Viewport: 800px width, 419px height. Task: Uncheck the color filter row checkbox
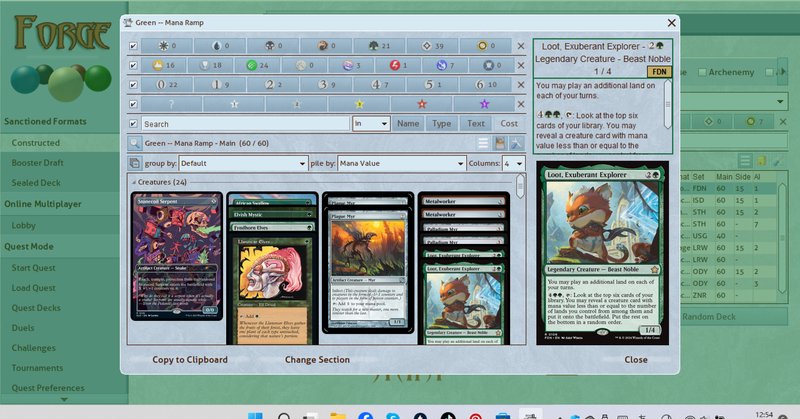point(133,46)
